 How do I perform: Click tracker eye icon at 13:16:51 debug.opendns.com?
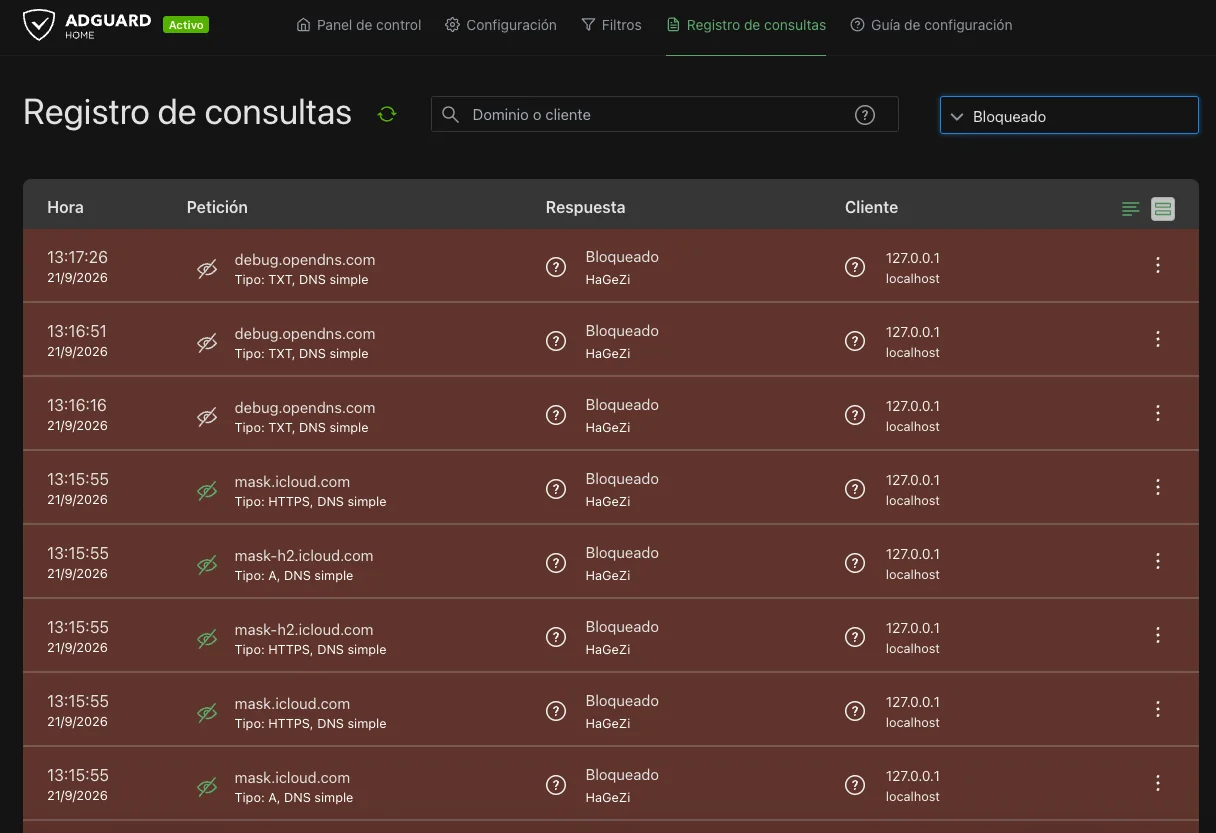(x=207, y=343)
